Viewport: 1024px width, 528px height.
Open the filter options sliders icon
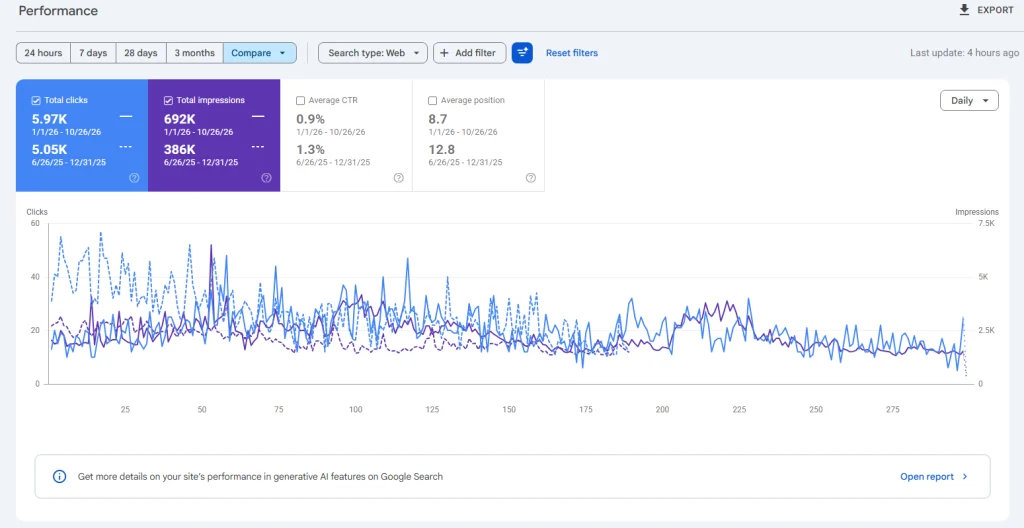tap(522, 53)
